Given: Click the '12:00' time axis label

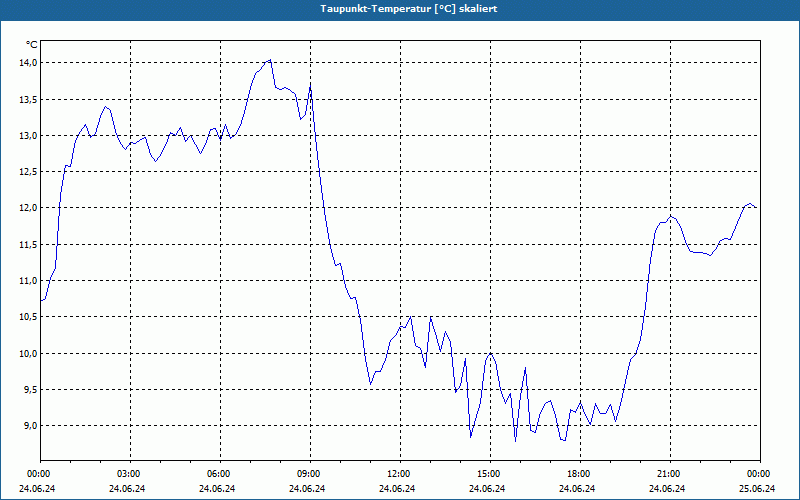Looking at the screenshot, I should click(x=397, y=474).
